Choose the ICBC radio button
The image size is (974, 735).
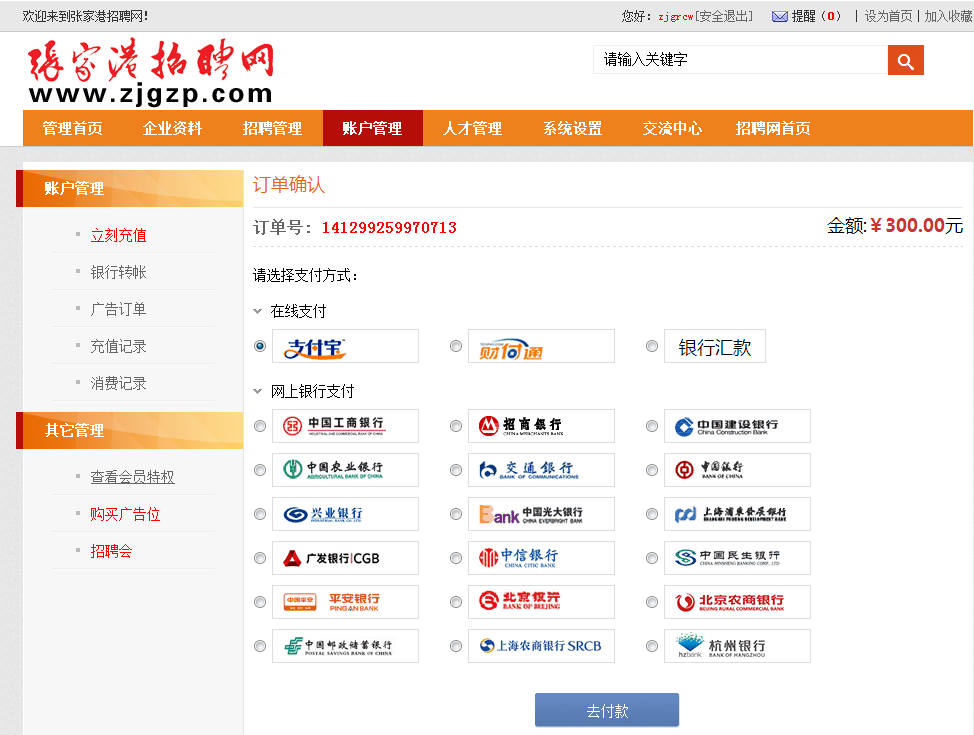coord(260,426)
